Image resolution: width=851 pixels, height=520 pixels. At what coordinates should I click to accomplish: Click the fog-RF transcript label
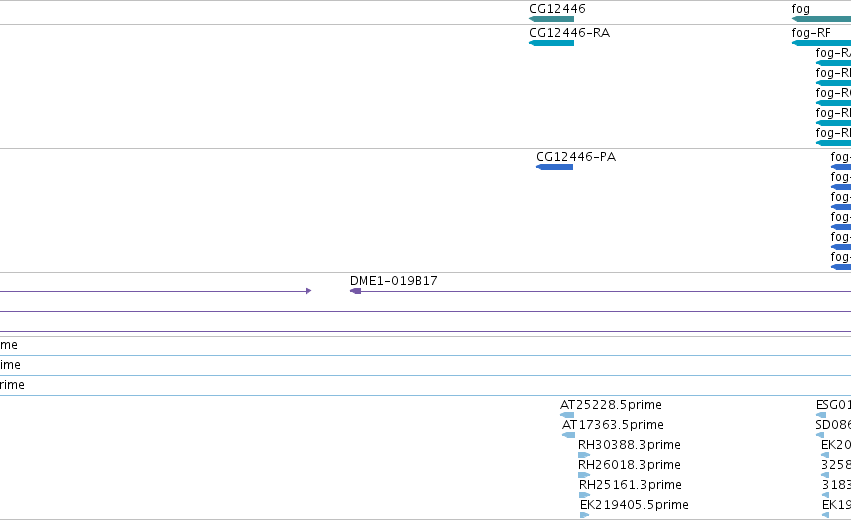811,33
